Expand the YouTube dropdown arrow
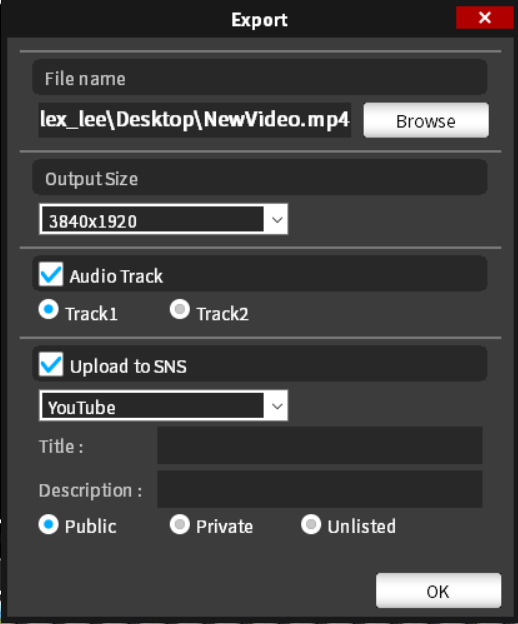 pyautogui.click(x=277, y=406)
